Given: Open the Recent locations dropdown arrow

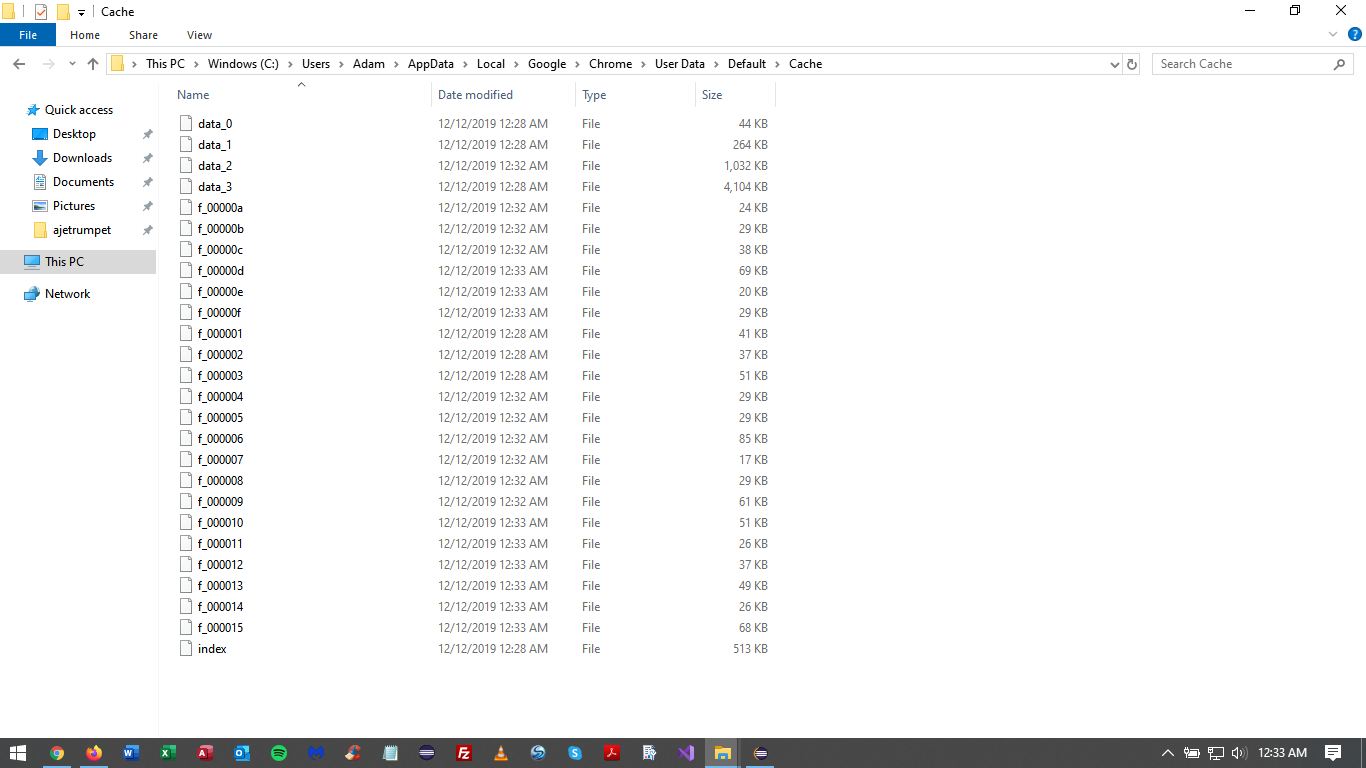Looking at the screenshot, I should [72, 64].
